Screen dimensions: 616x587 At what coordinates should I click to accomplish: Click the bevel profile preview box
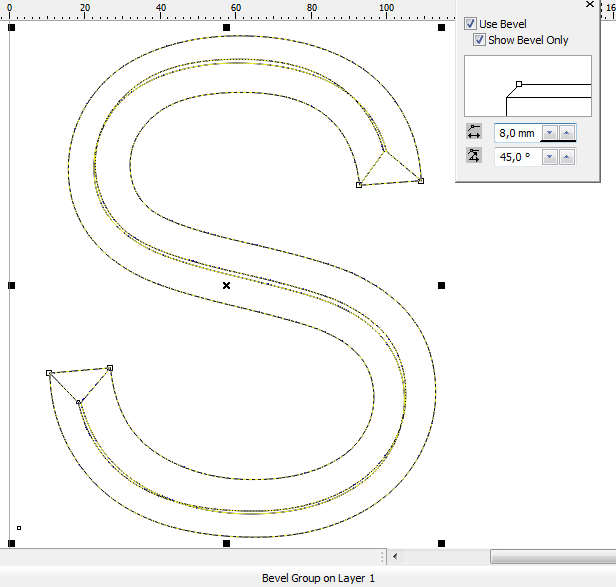click(528, 86)
